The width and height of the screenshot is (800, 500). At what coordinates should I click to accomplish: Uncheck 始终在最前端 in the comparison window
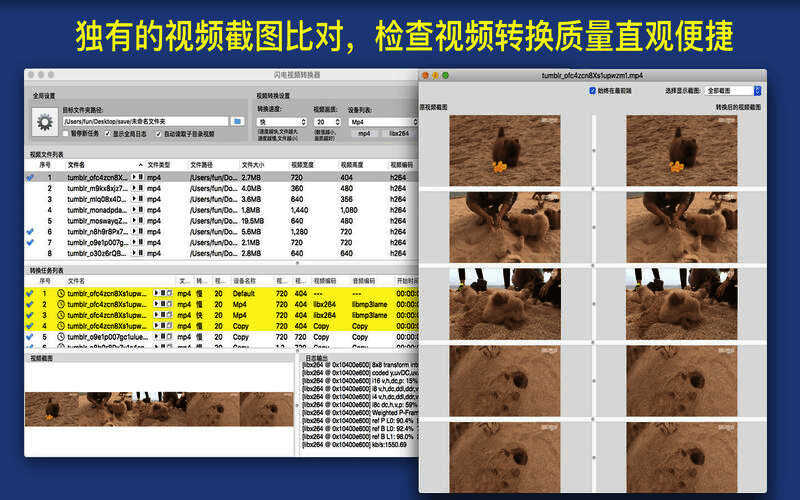click(593, 90)
